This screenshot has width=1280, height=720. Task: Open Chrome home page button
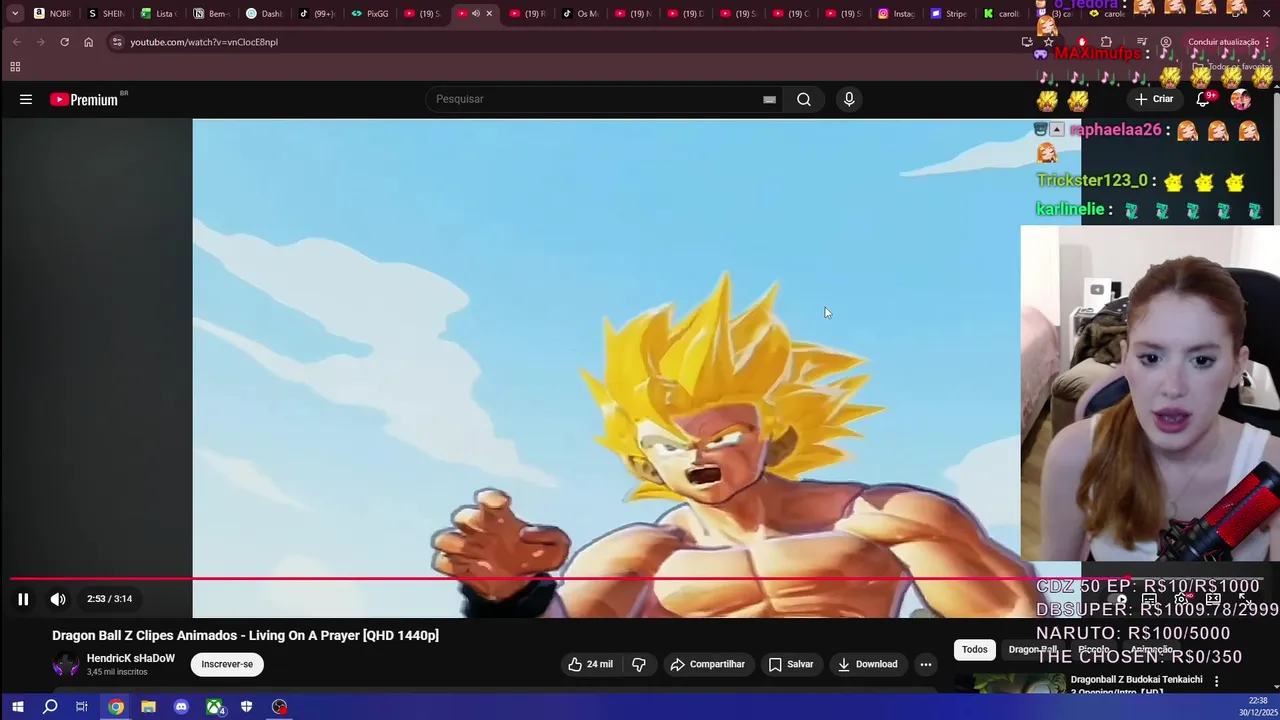tap(88, 42)
